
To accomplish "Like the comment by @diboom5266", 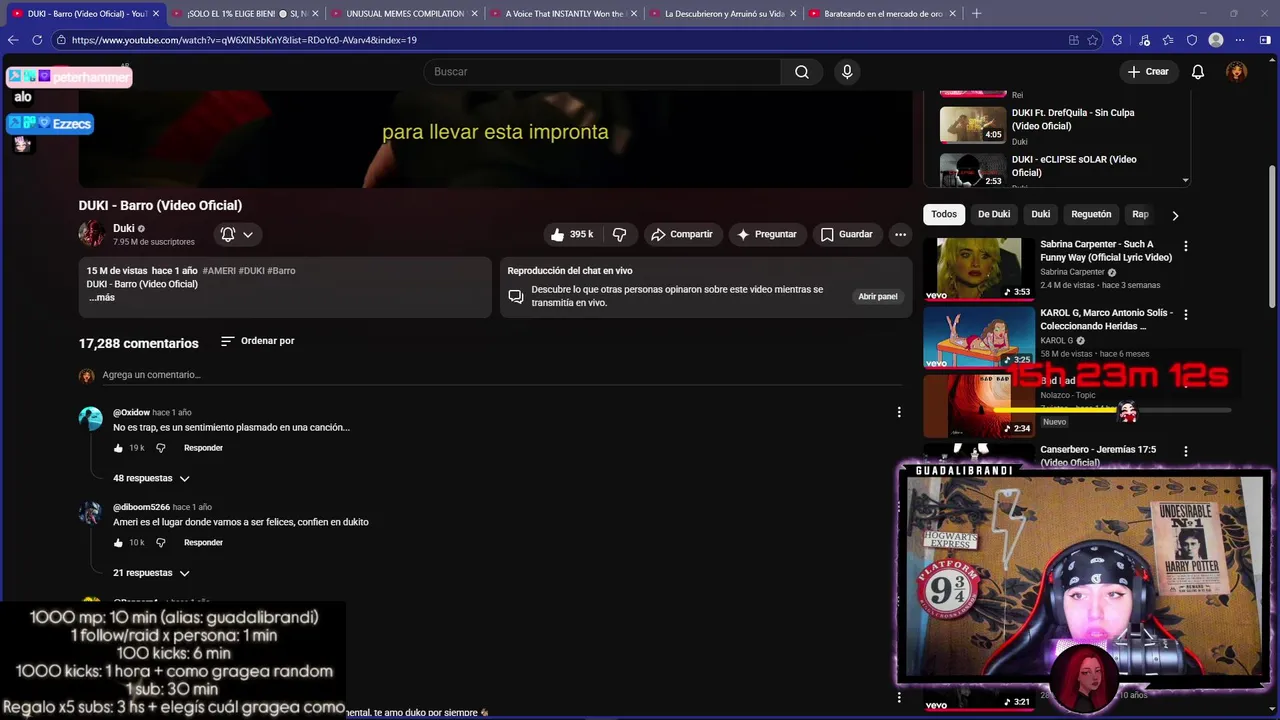I will pos(118,543).
